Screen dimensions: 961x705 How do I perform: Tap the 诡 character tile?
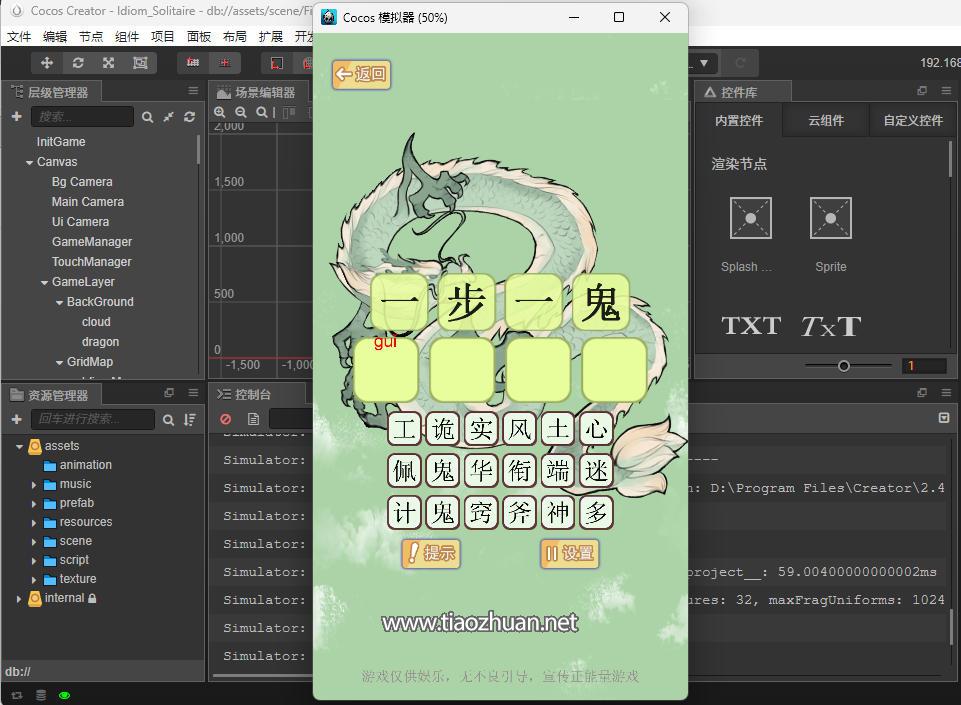coord(443,429)
